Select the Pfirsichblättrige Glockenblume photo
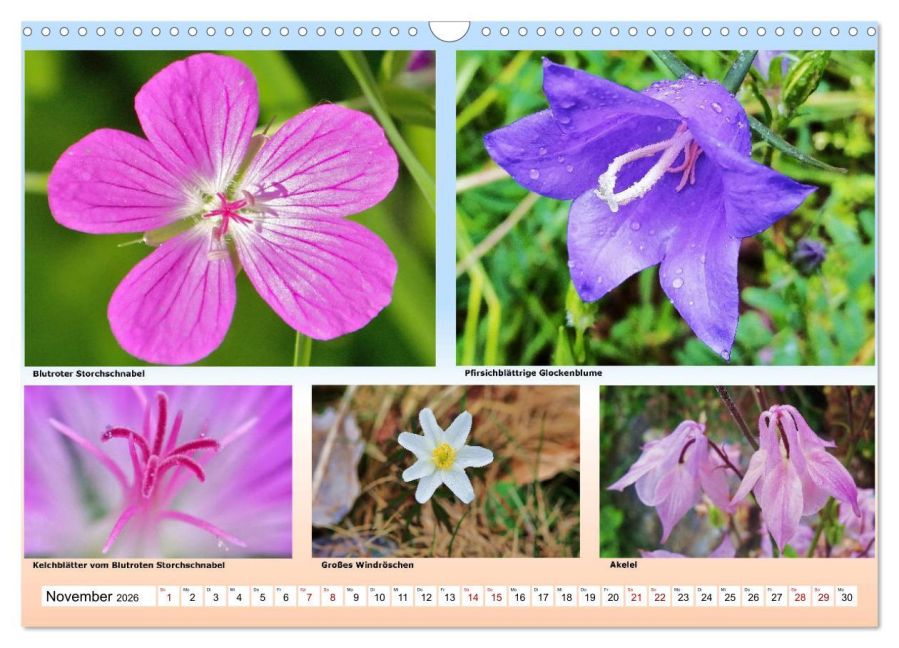The image size is (899, 648). (666, 208)
